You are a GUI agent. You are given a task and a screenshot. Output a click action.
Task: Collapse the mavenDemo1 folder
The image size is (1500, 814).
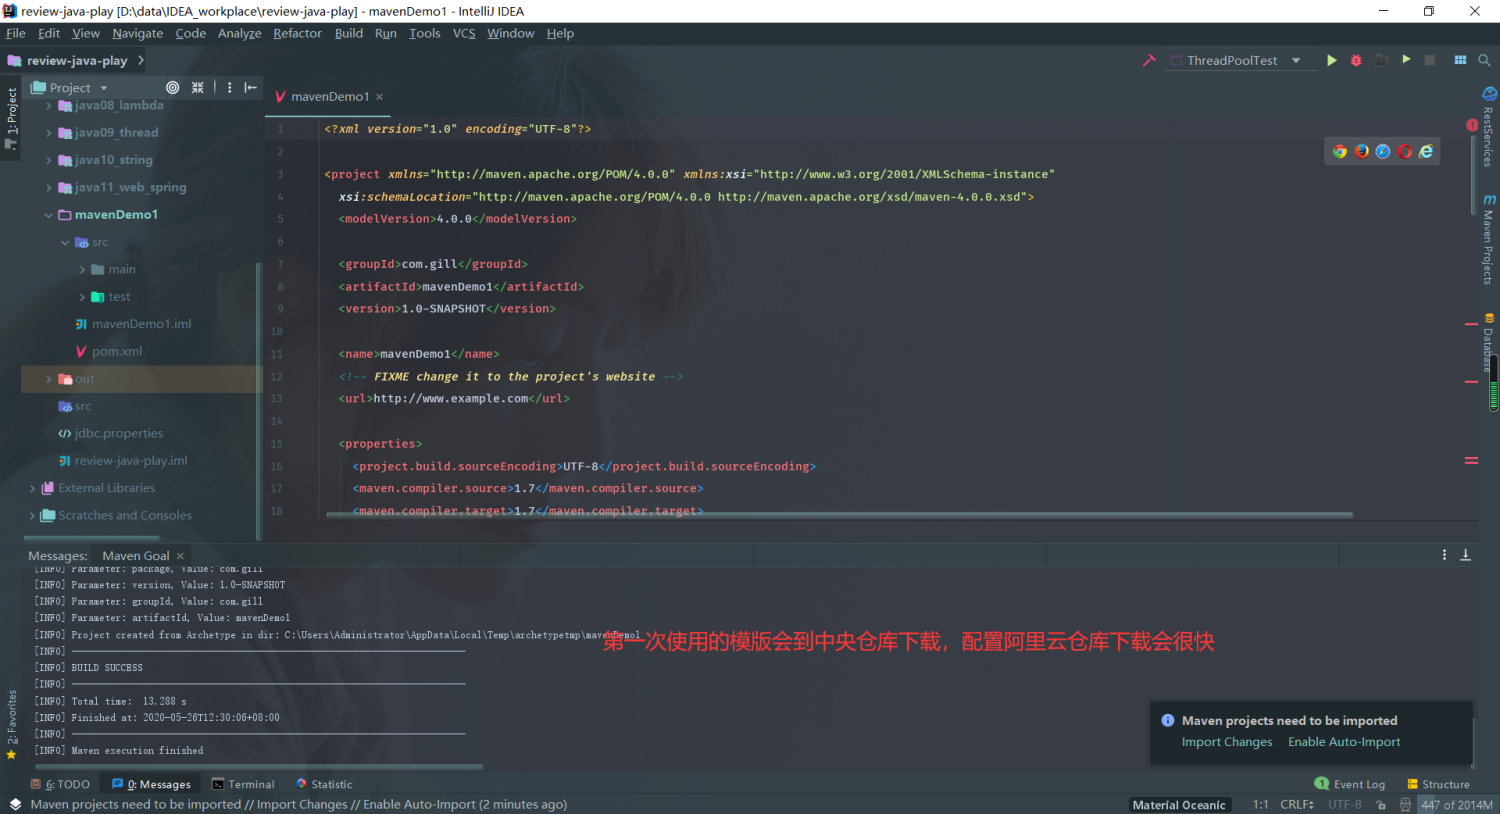tap(48, 214)
